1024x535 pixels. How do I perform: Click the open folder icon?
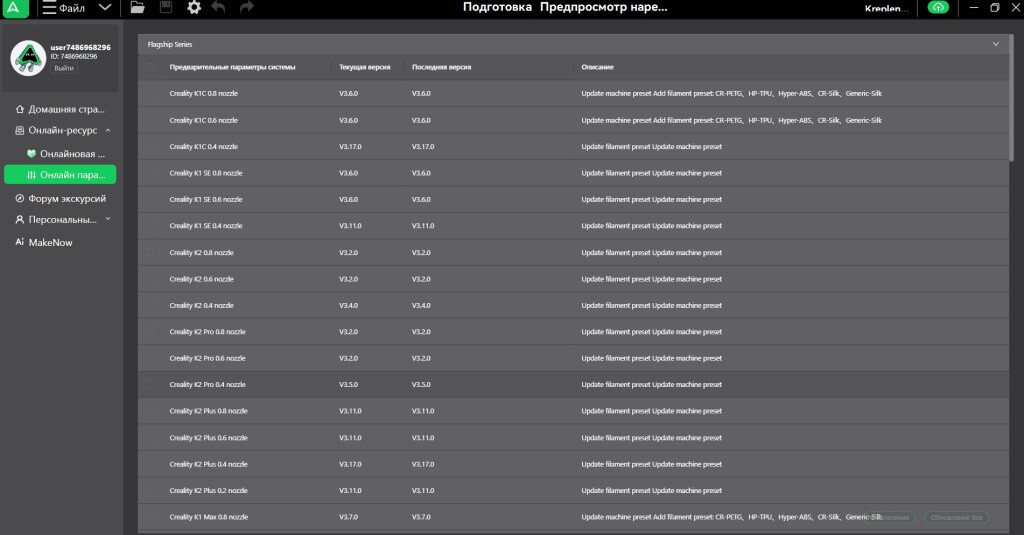click(x=138, y=8)
